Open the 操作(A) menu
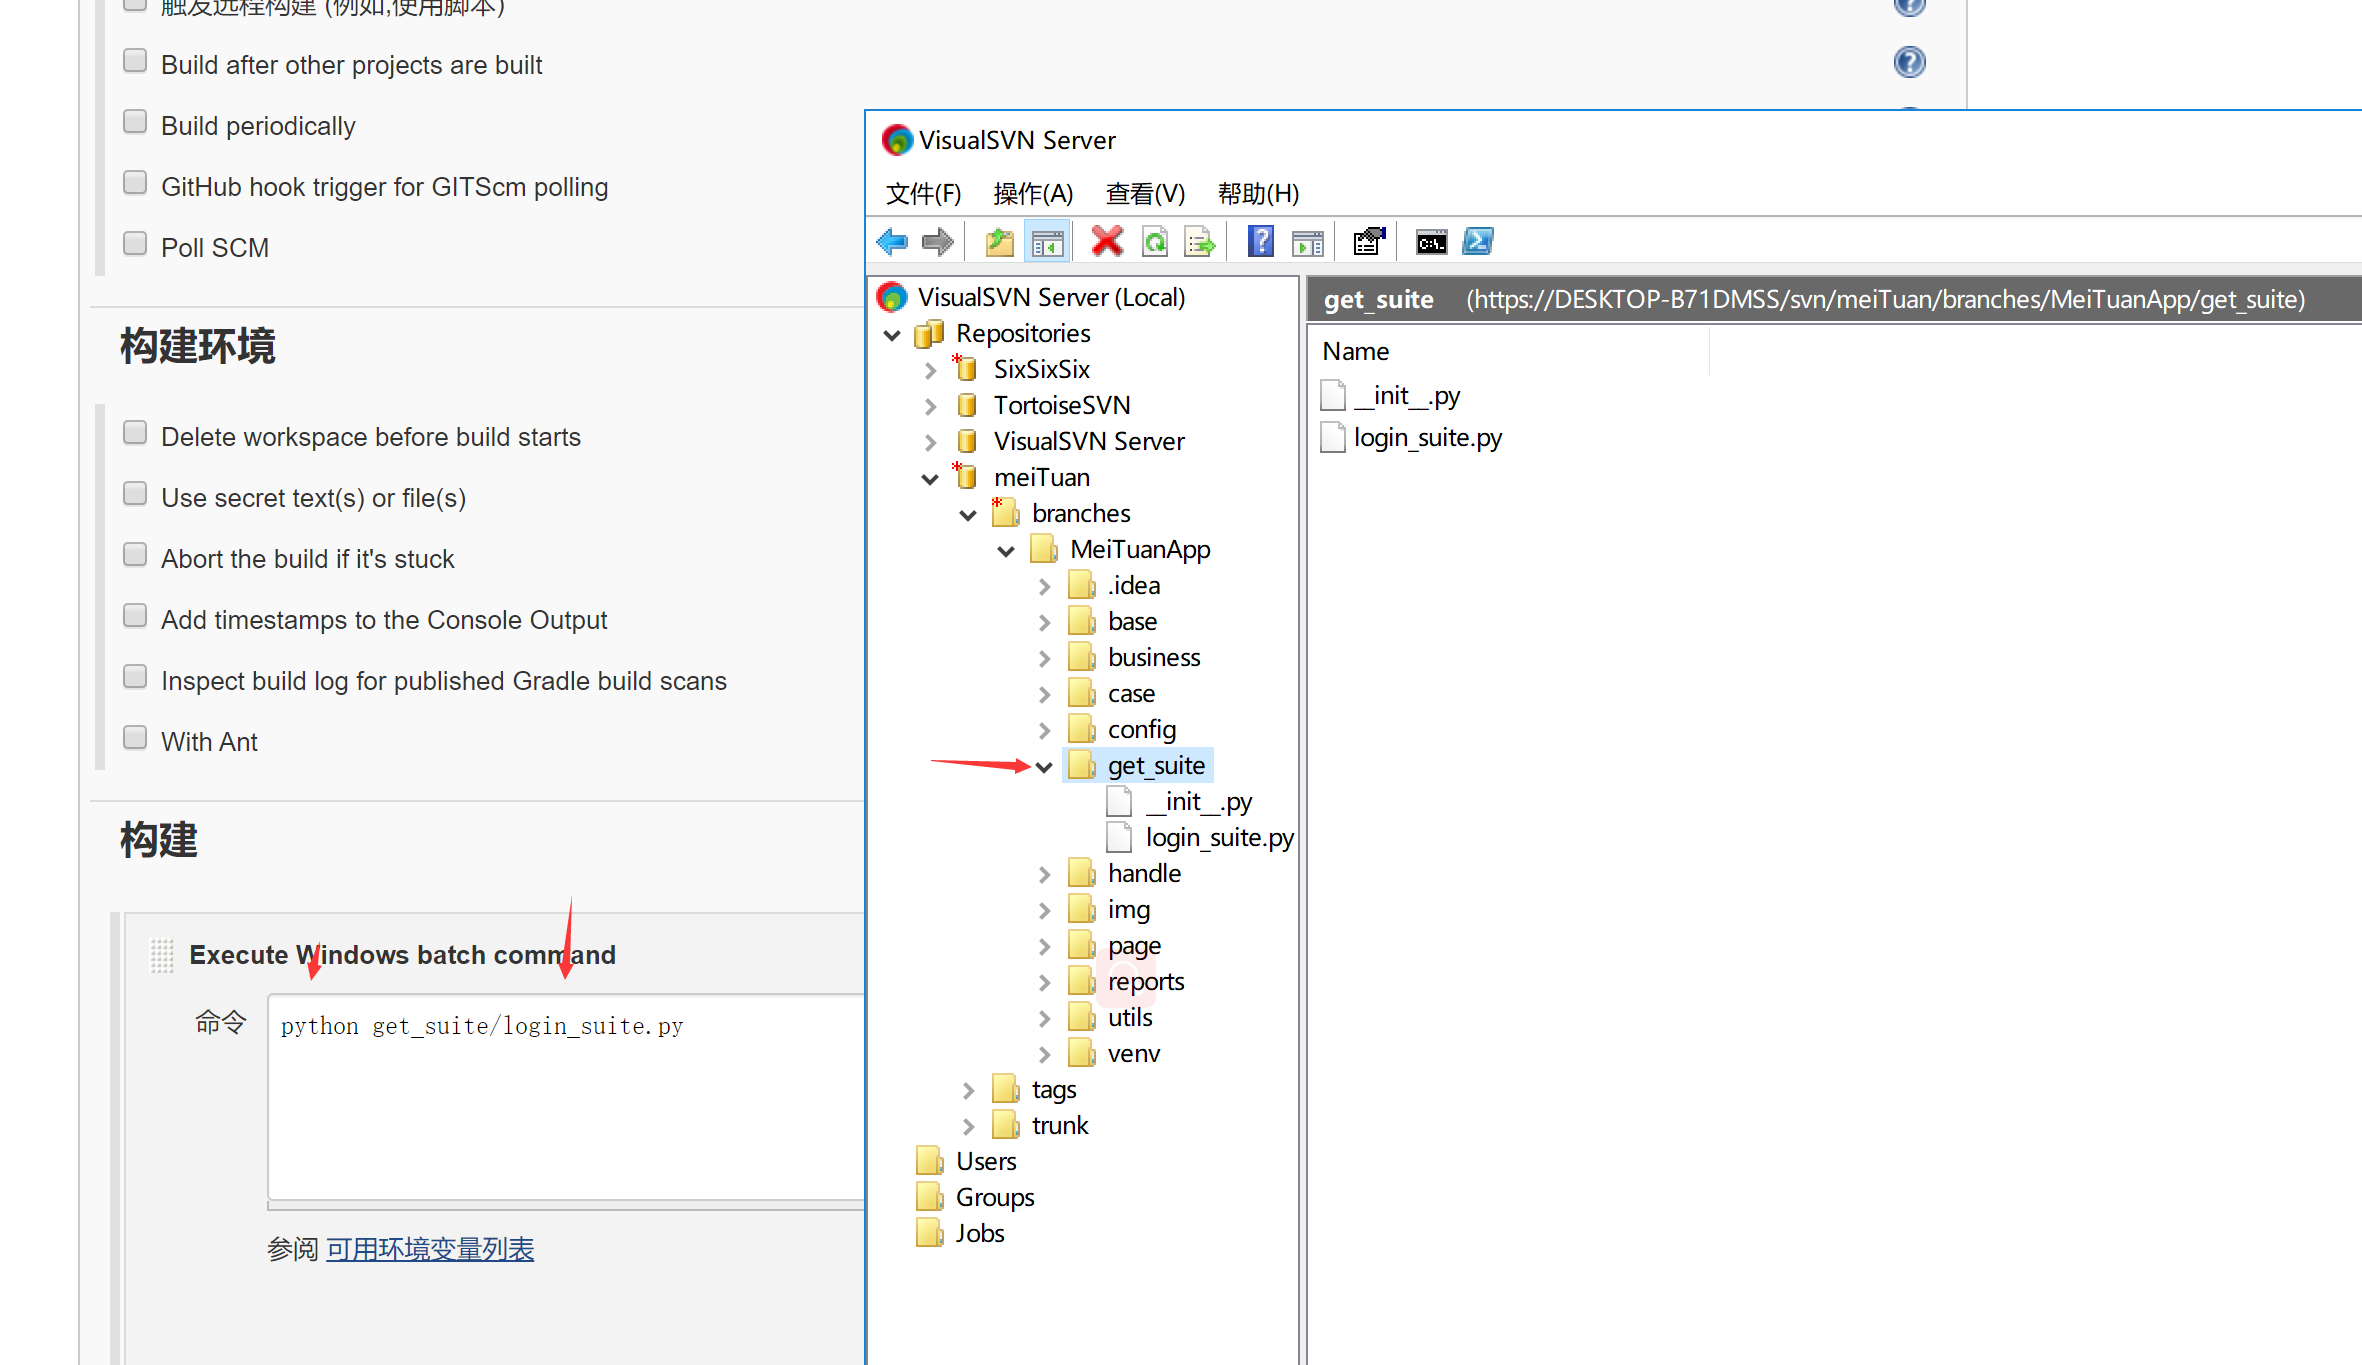Viewport: 2362px width, 1365px height. click(x=1034, y=193)
